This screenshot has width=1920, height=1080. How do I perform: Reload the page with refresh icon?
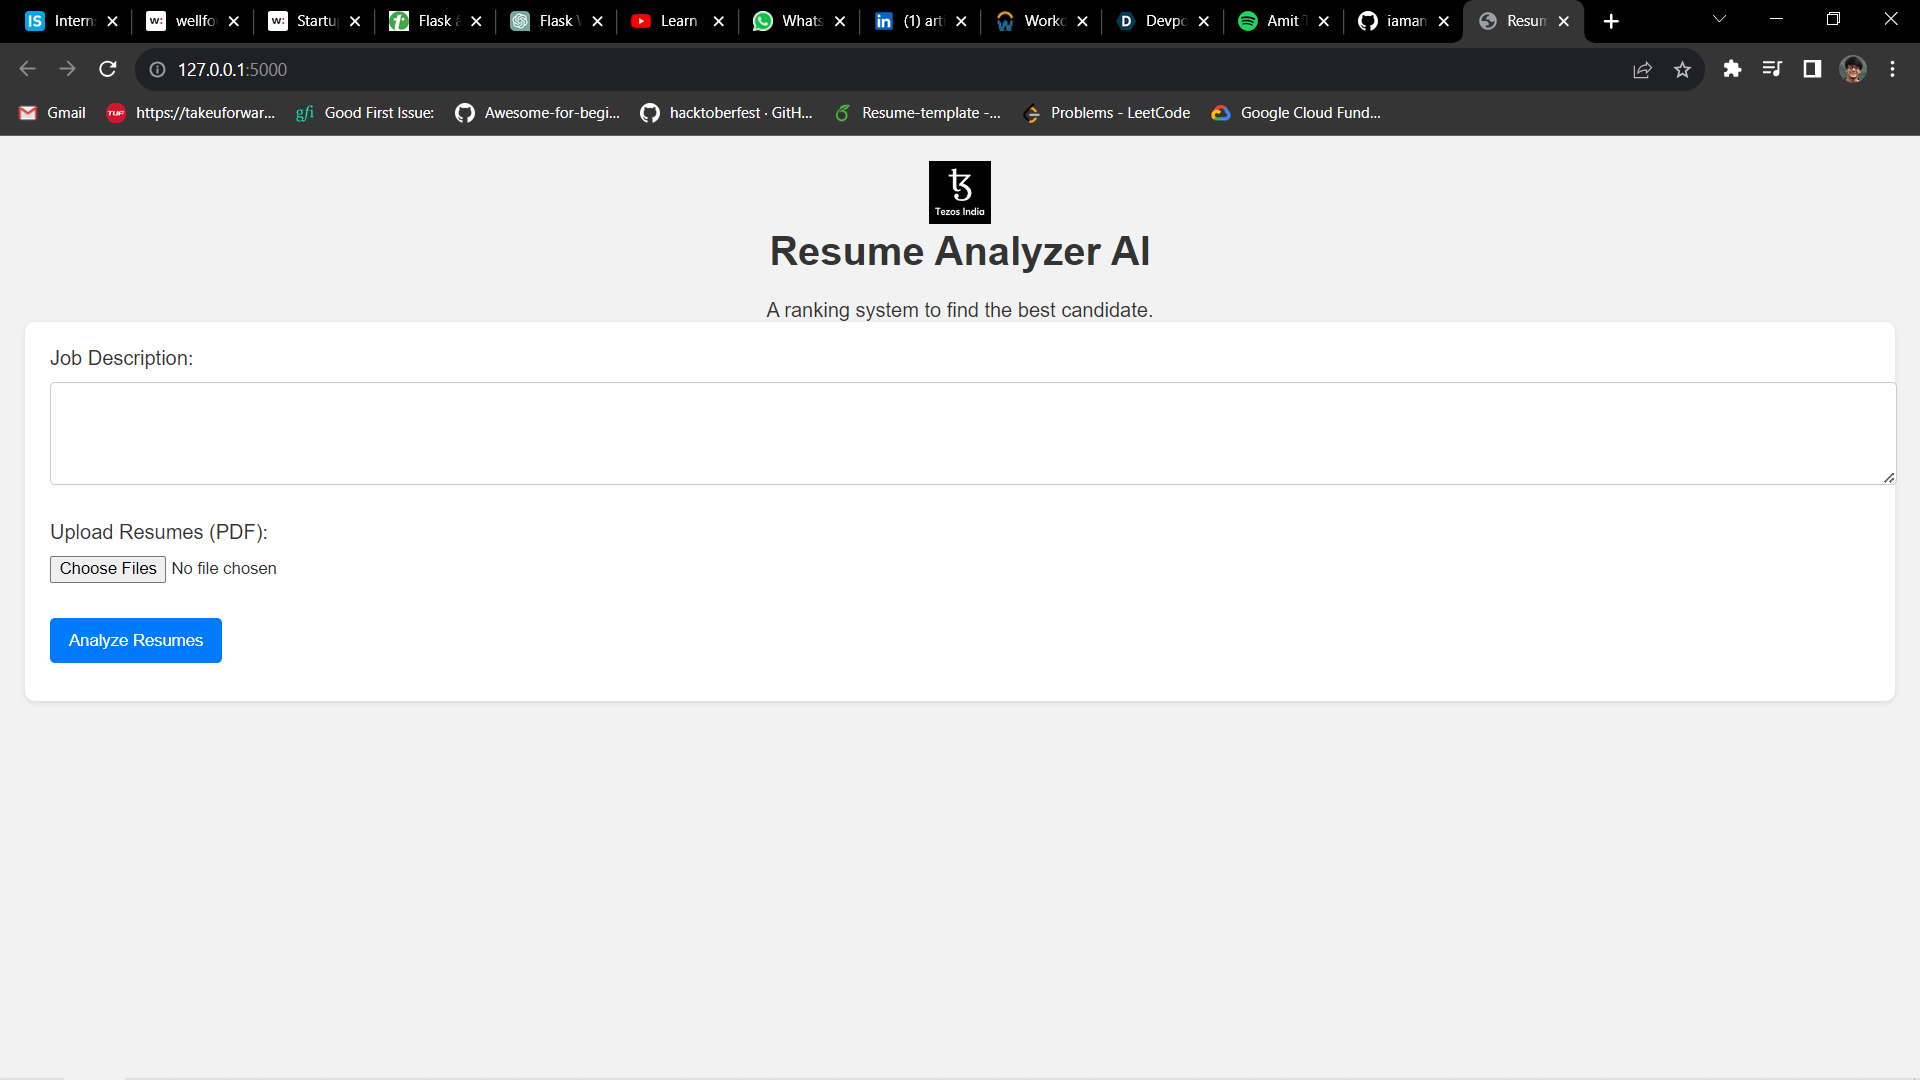coord(108,69)
